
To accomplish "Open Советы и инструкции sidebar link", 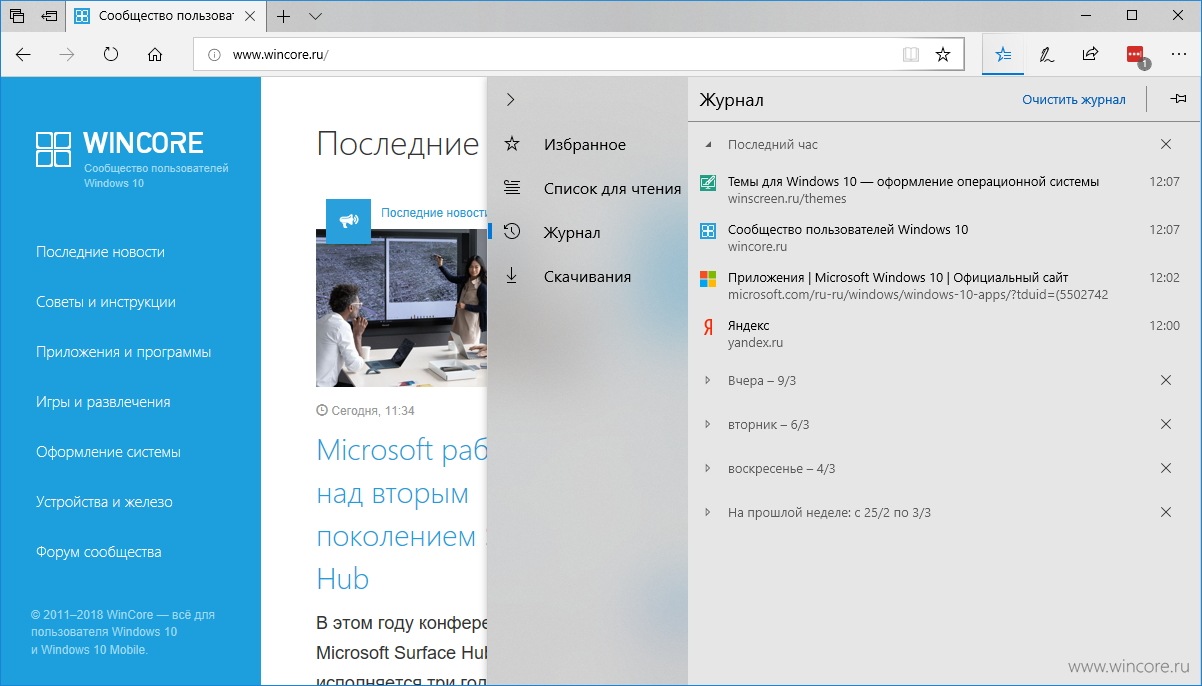I will pos(105,302).
